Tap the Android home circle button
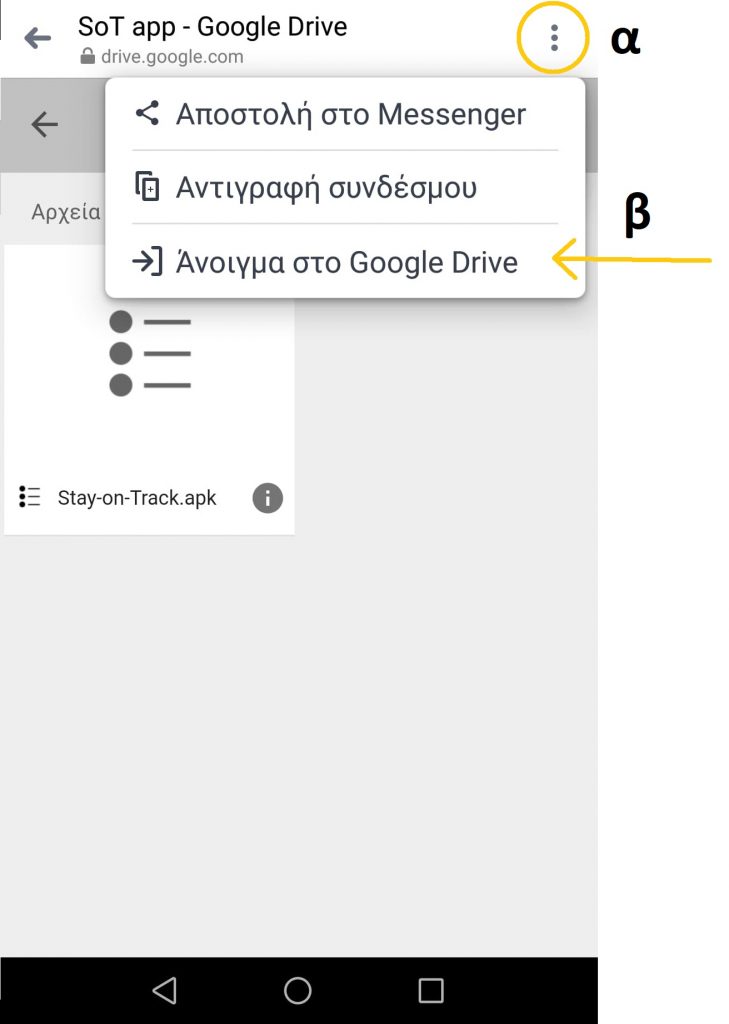 point(298,990)
